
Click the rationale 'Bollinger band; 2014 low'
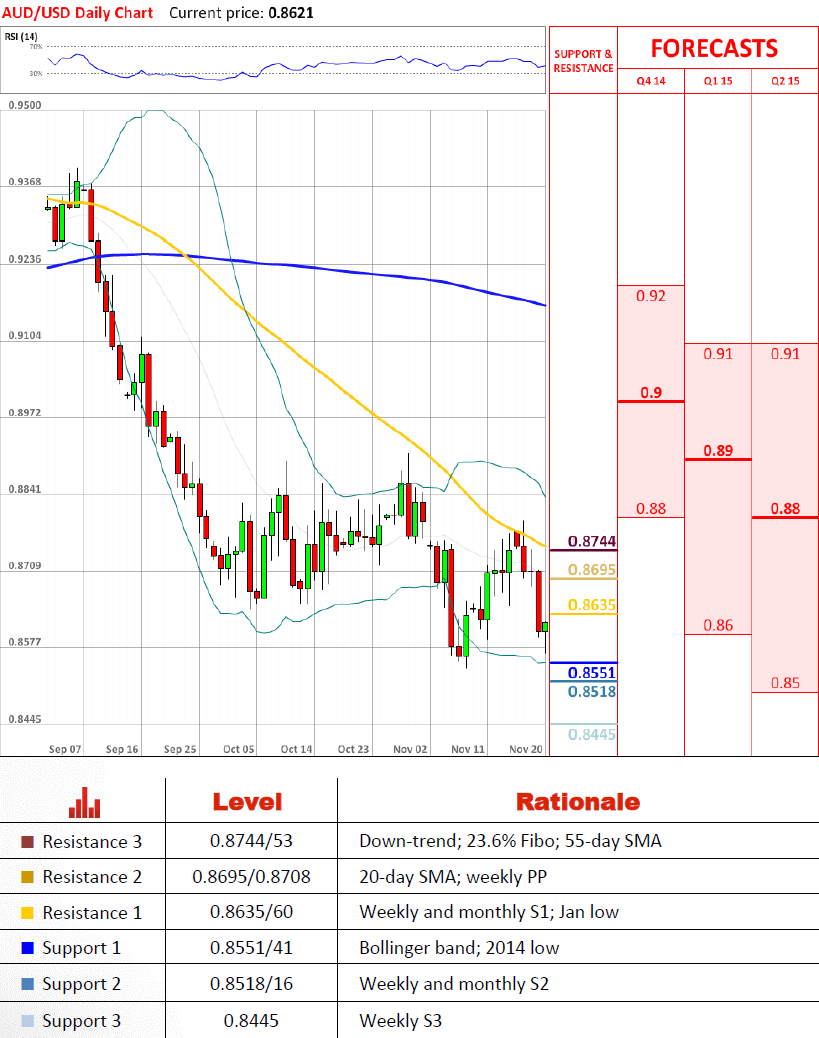459,948
